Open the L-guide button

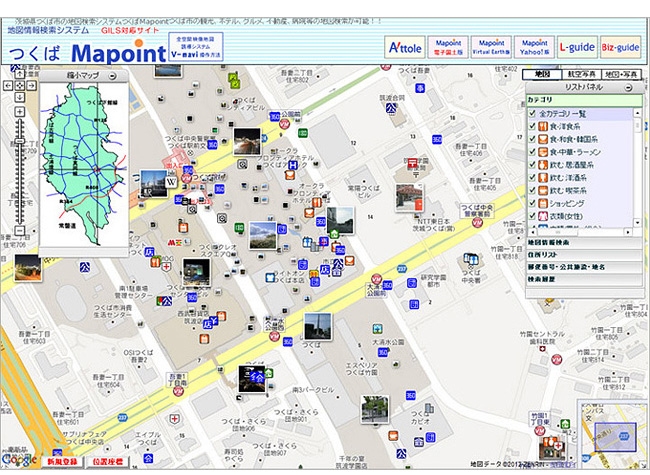point(577,48)
